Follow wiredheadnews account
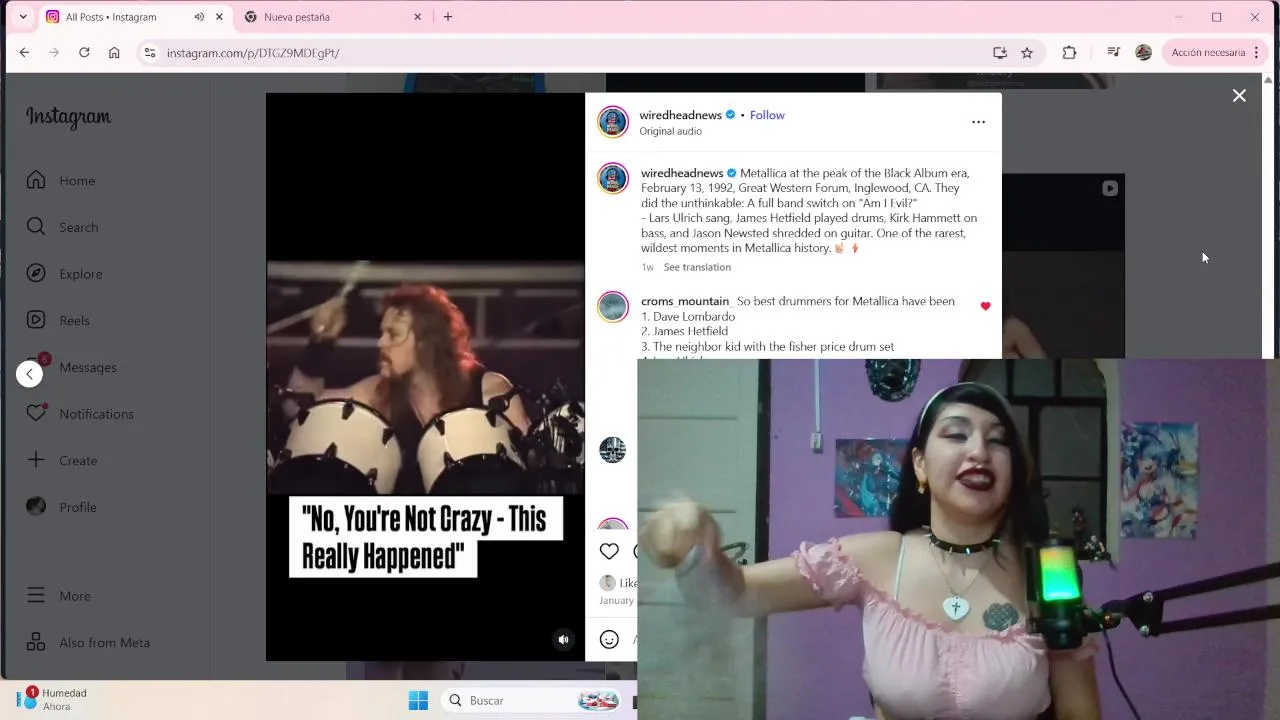 (x=767, y=115)
